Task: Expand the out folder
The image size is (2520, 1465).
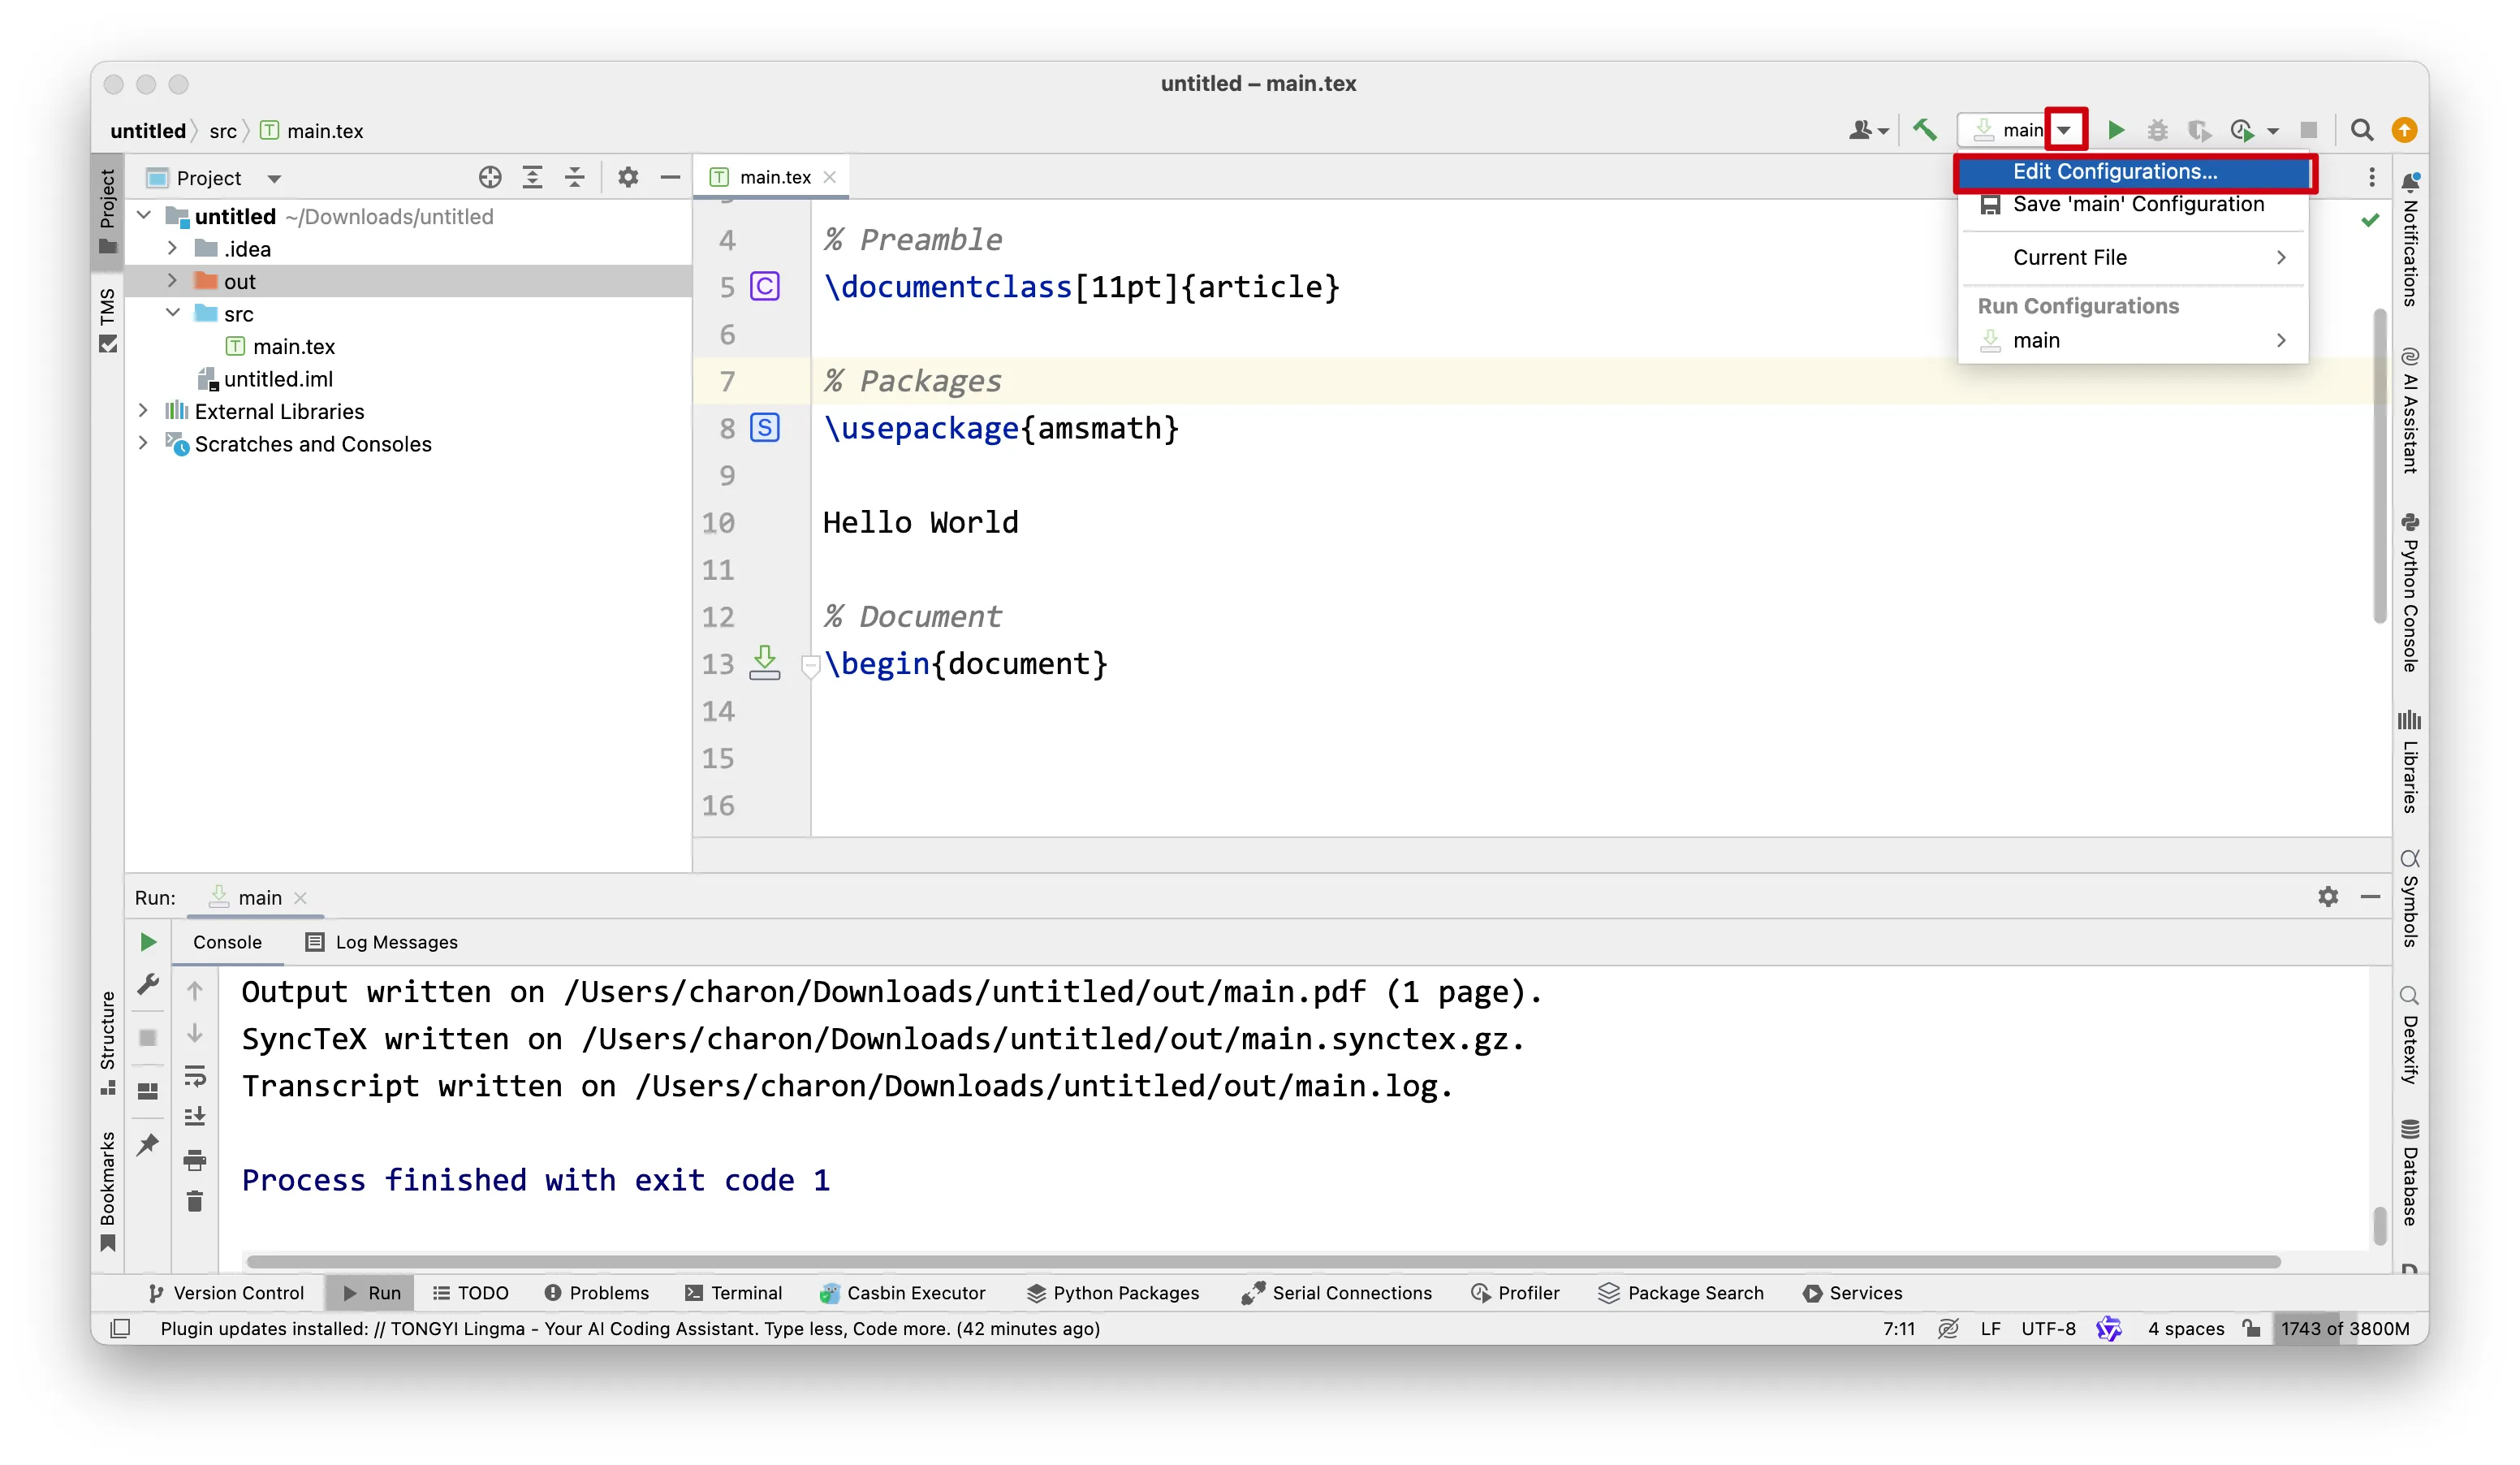Action: (x=172, y=280)
